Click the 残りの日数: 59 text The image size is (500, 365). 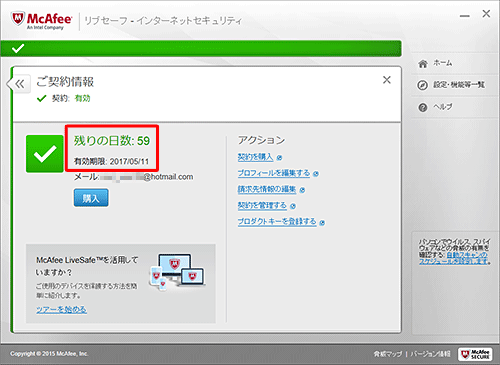point(112,141)
